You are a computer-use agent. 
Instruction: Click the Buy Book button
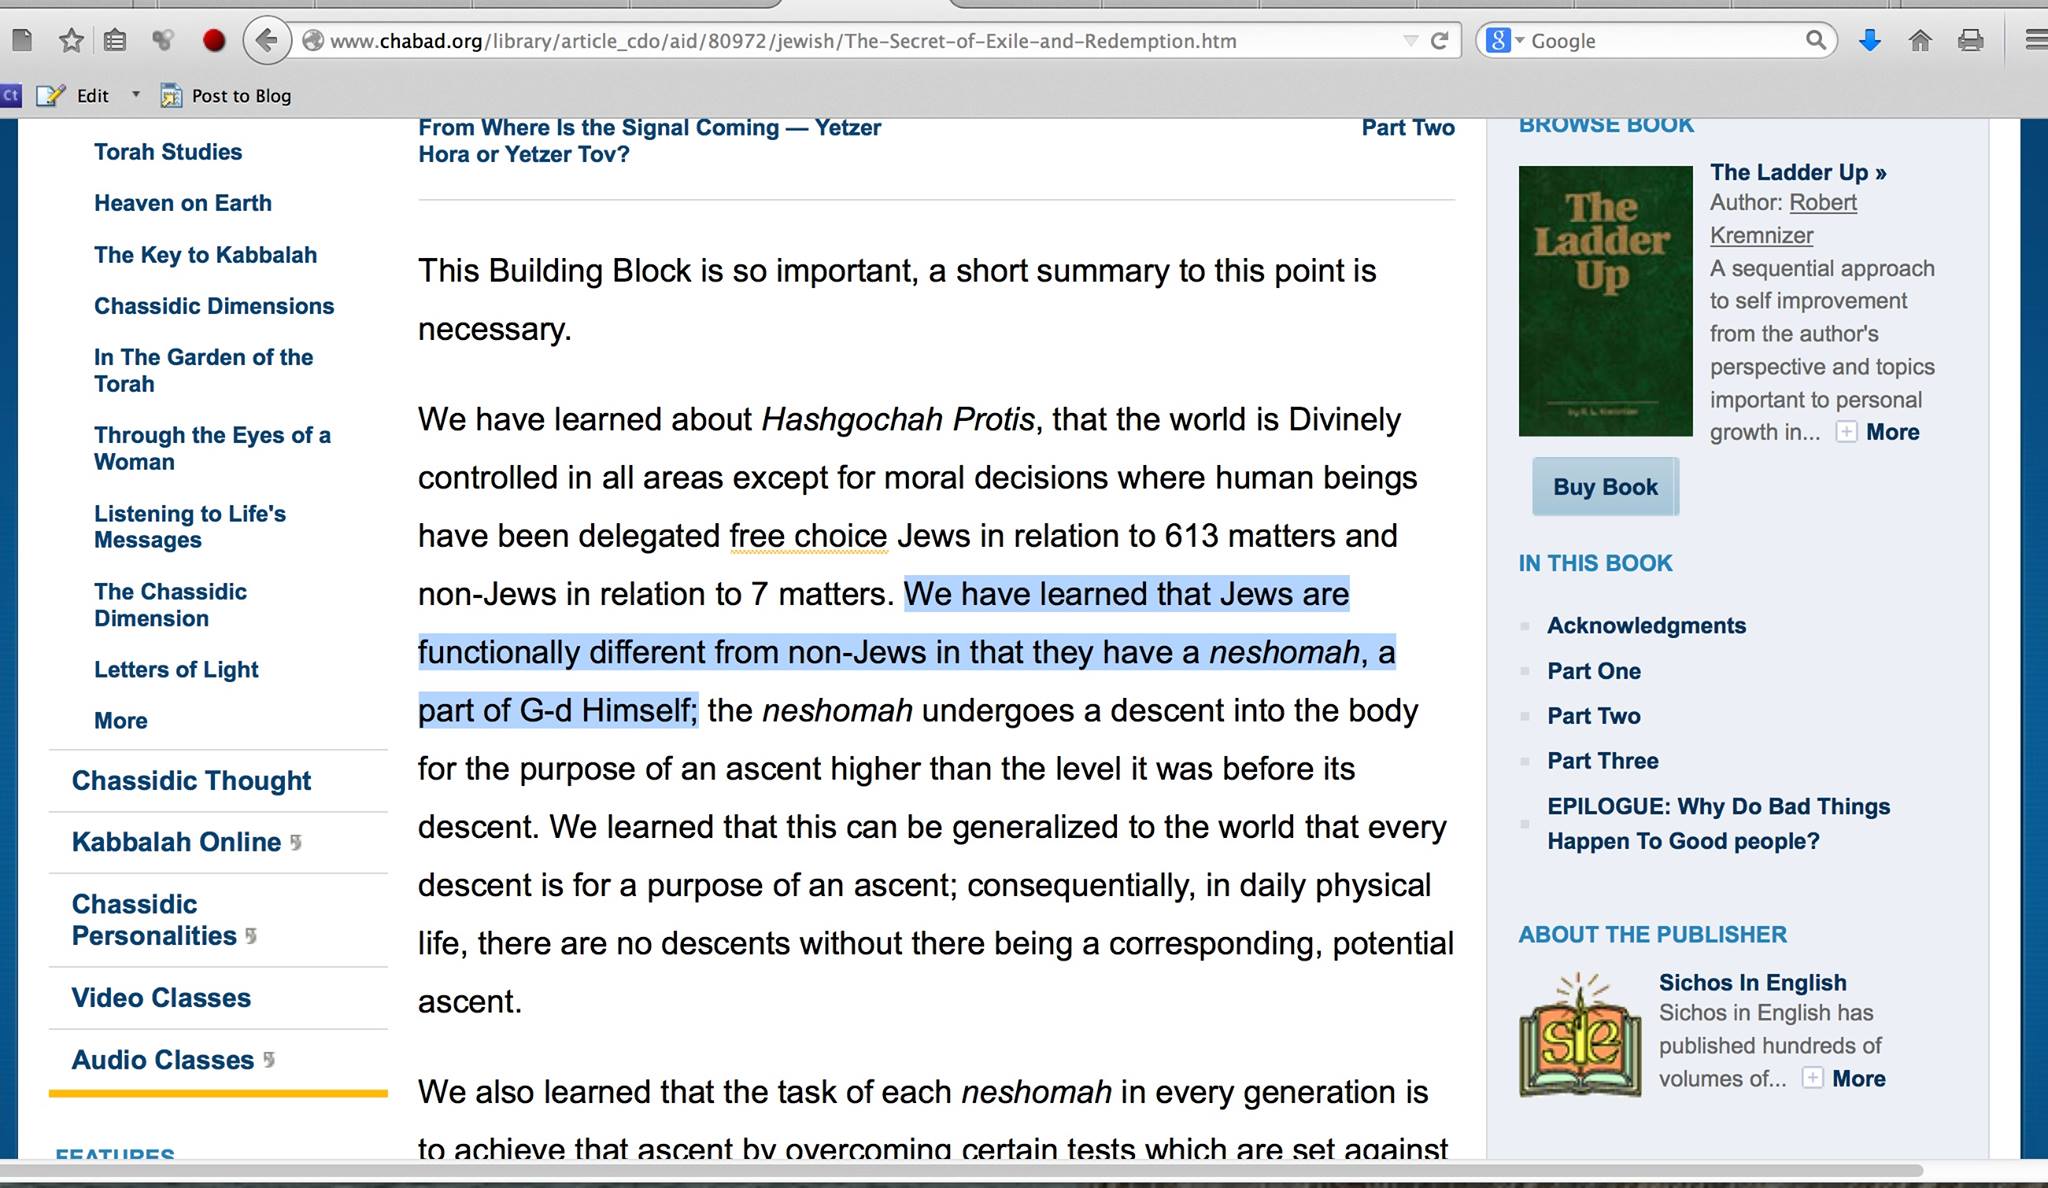tap(1605, 487)
